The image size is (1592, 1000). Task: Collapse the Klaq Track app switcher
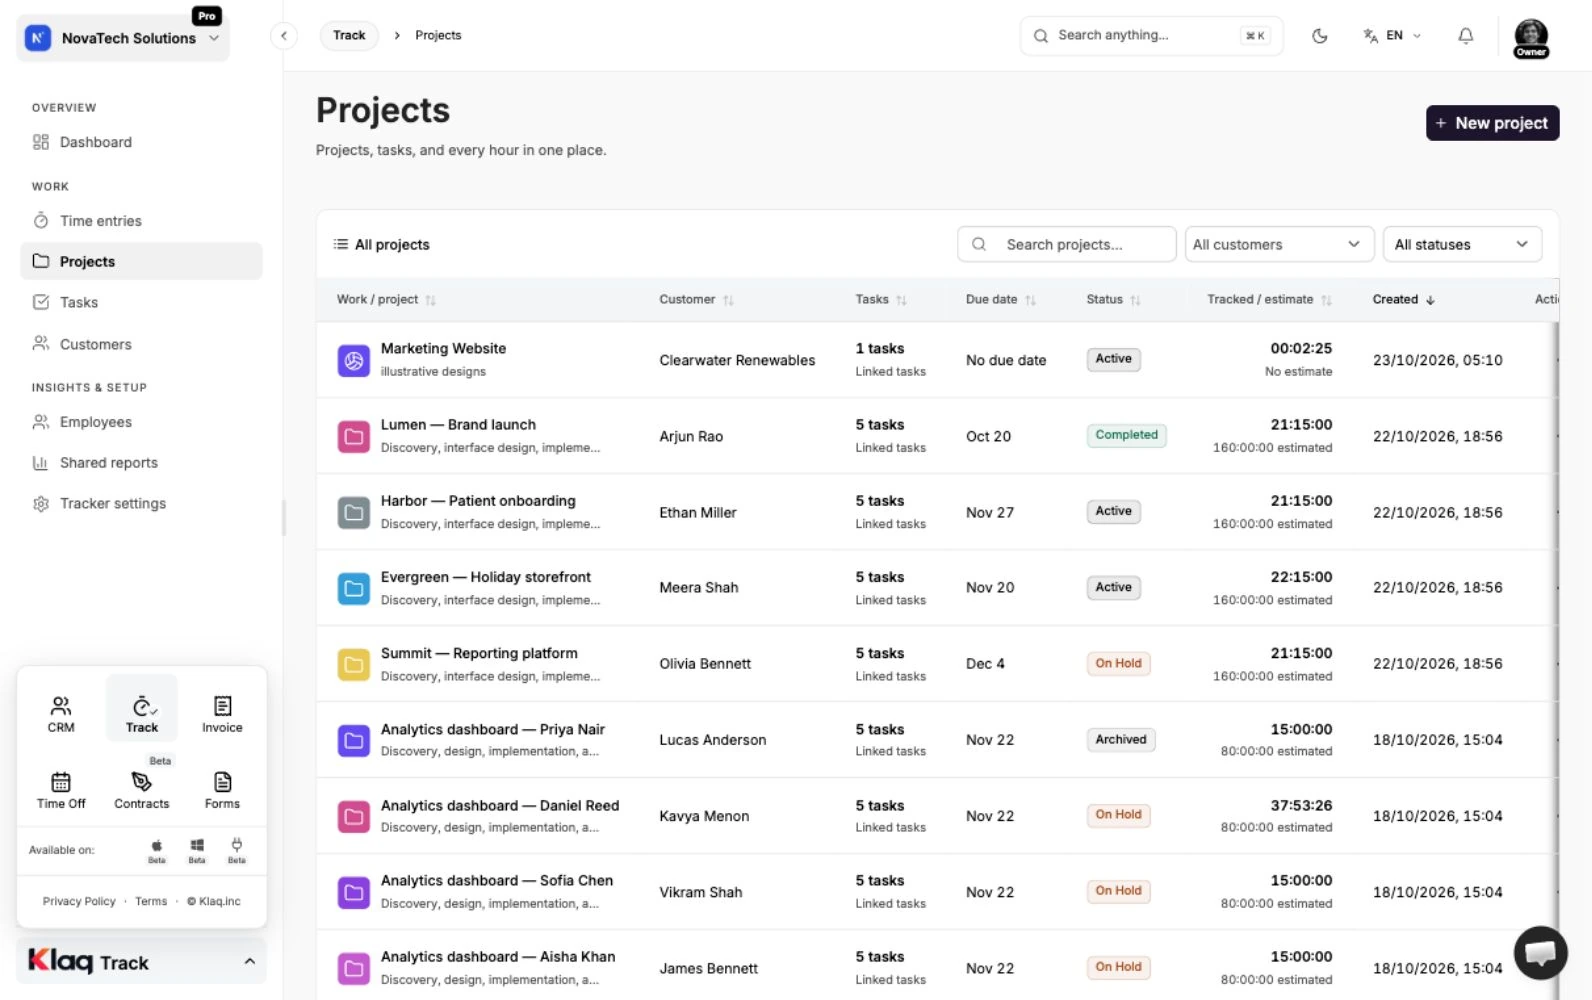(x=142, y=962)
